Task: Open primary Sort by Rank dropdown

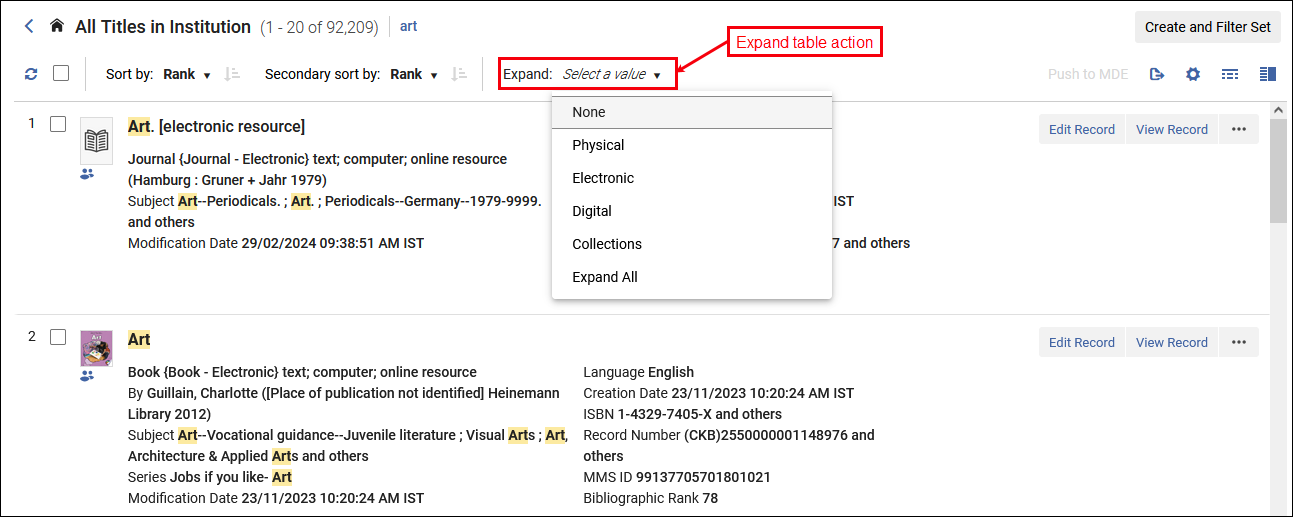Action: [187, 74]
